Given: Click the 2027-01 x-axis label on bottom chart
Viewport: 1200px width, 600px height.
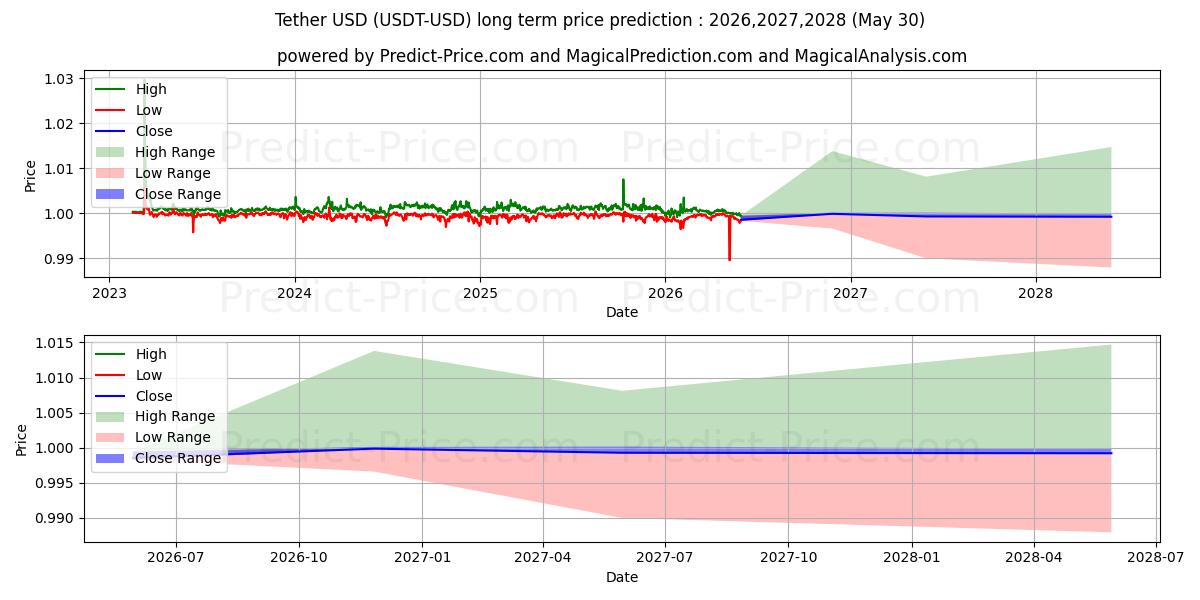Looking at the screenshot, I should (422, 558).
